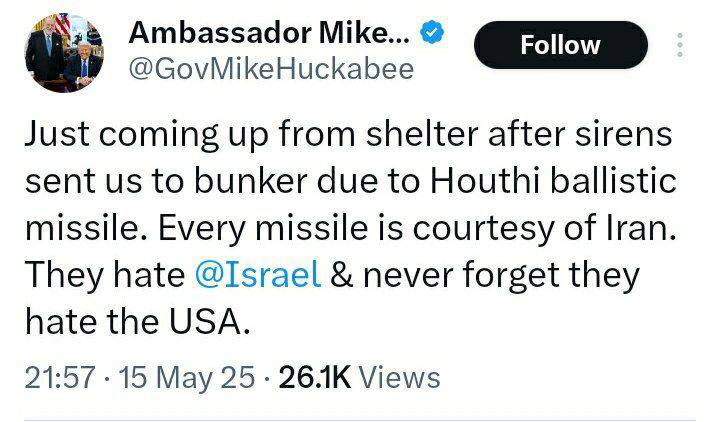720x422 pixels.
Task: Click the blue verified checkmark badge
Action: click(432, 35)
